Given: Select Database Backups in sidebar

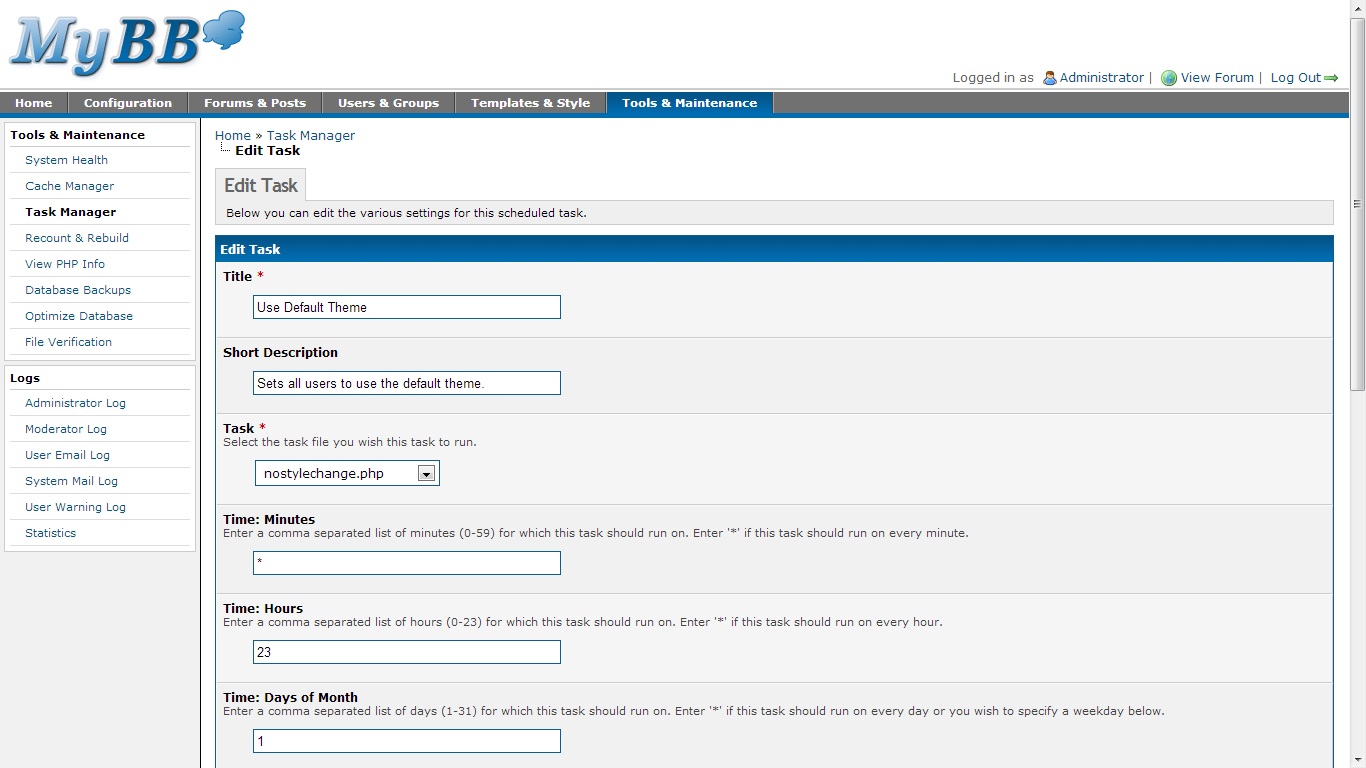Looking at the screenshot, I should (78, 290).
